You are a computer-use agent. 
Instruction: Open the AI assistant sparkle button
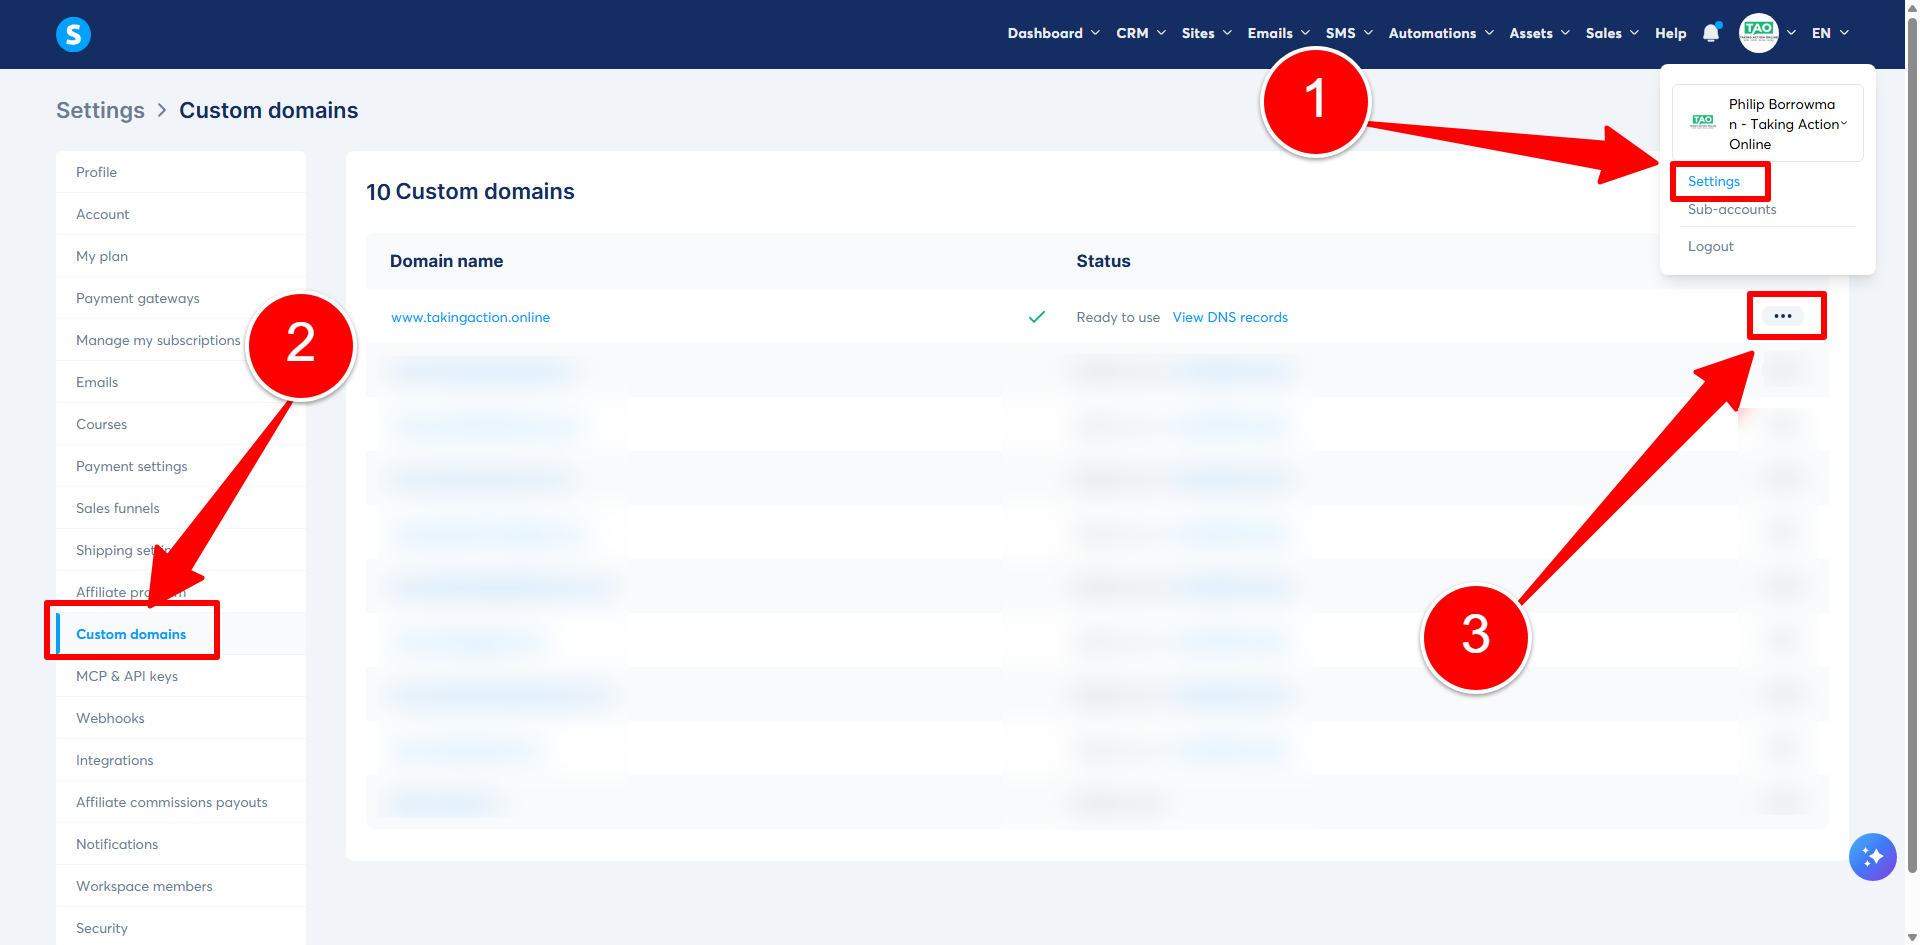point(1872,857)
